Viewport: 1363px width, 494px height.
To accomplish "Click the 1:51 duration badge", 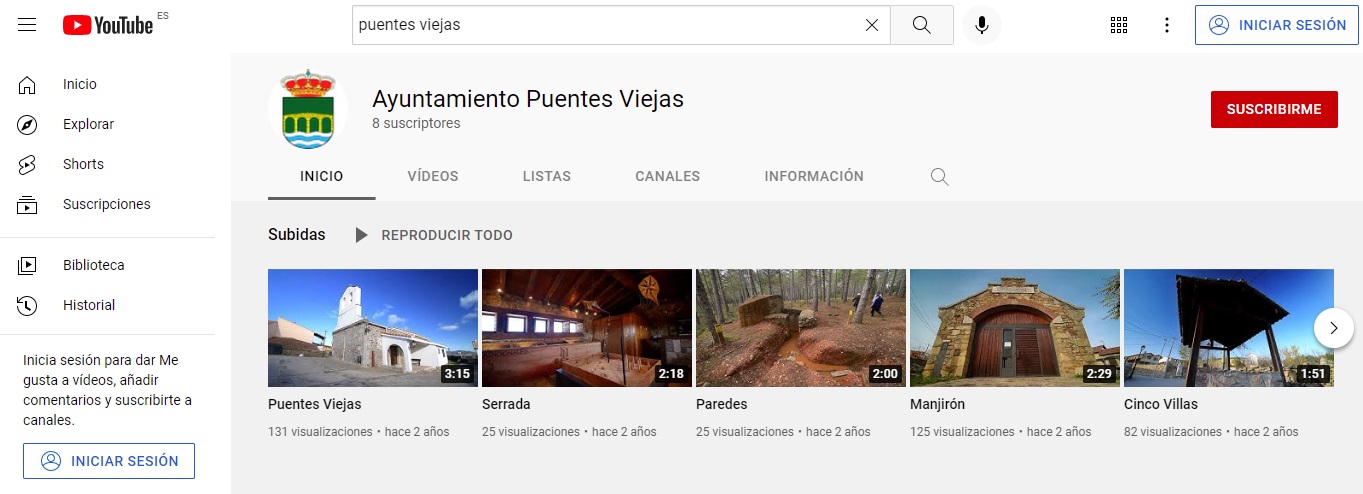I will point(1313,374).
